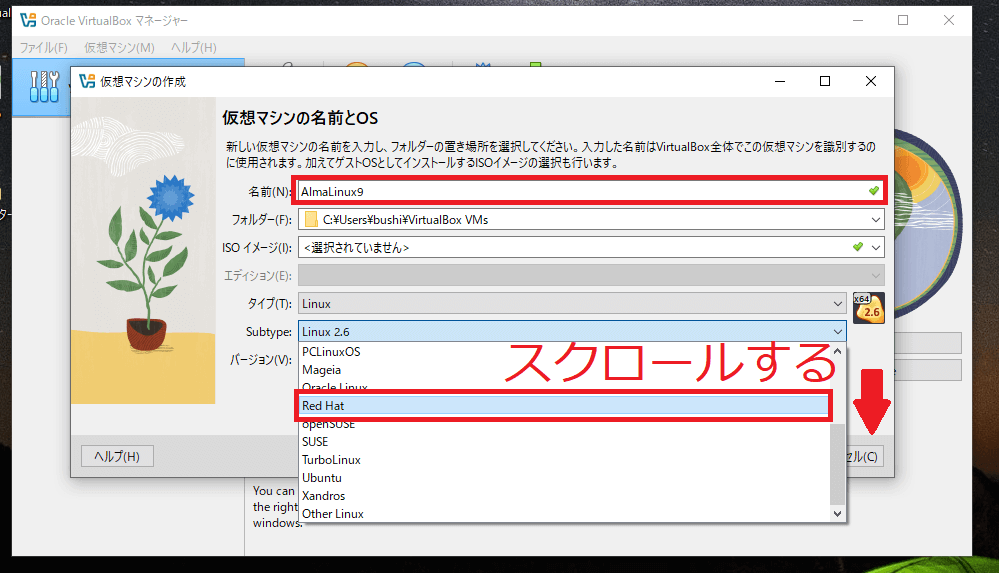Click the scroll up arrow in the Subtype list
Viewport: 999px width, 573px height.
(x=838, y=351)
